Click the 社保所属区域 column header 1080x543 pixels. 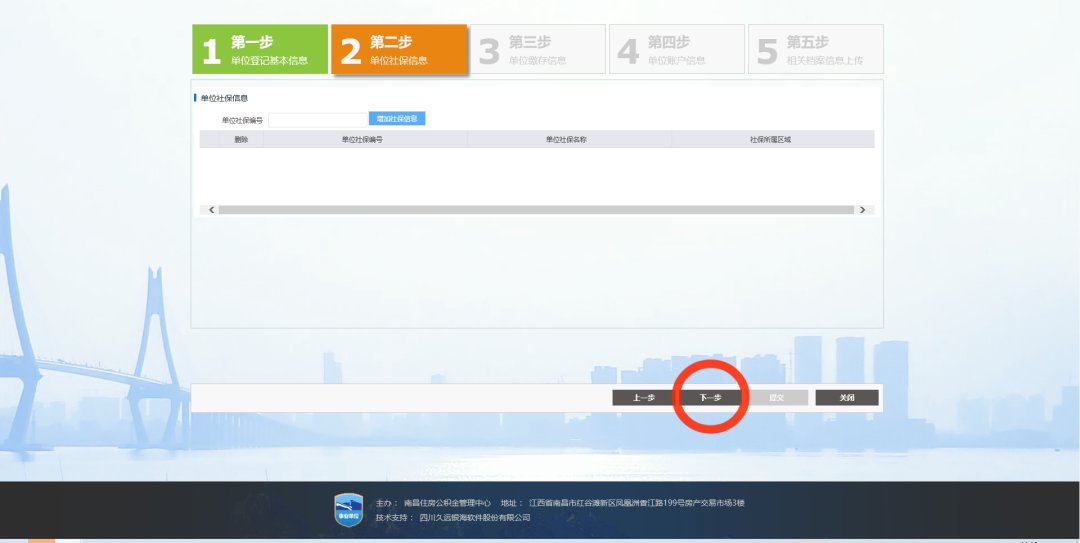[x=770, y=140]
